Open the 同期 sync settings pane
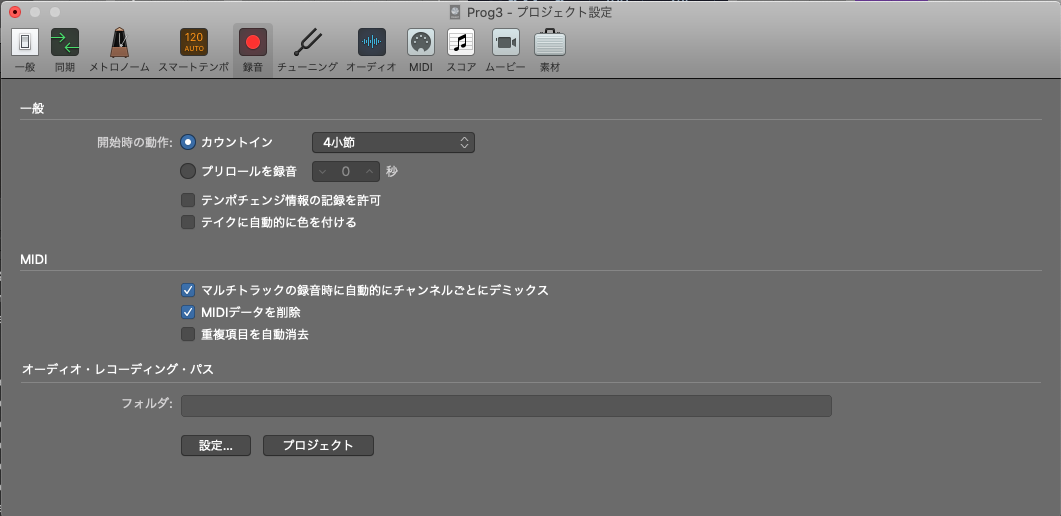Screen dimensions: 1061x516 tap(65, 50)
